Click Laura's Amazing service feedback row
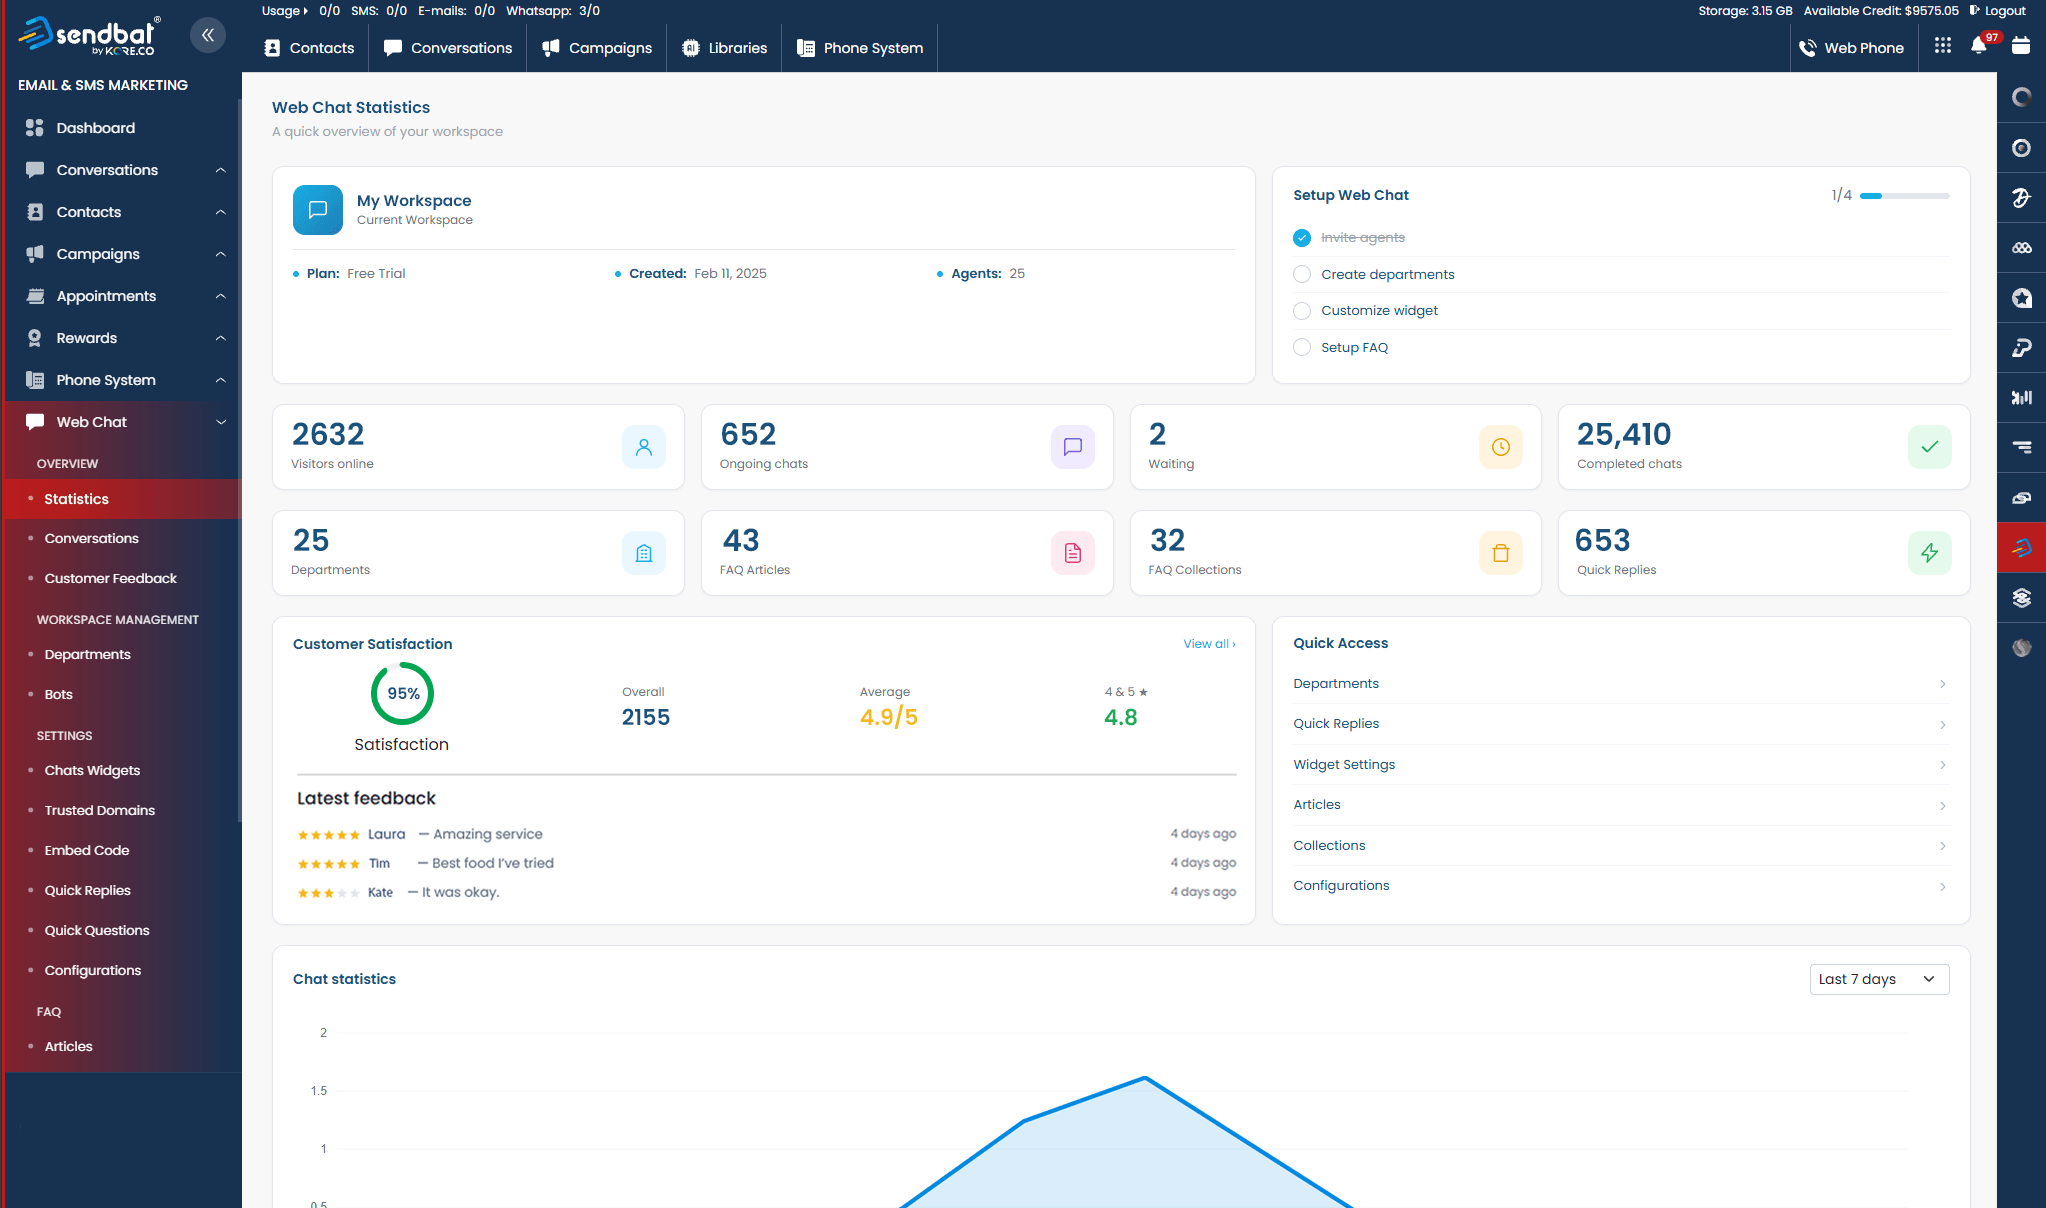The height and width of the screenshot is (1208, 2046). pyautogui.click(x=766, y=834)
